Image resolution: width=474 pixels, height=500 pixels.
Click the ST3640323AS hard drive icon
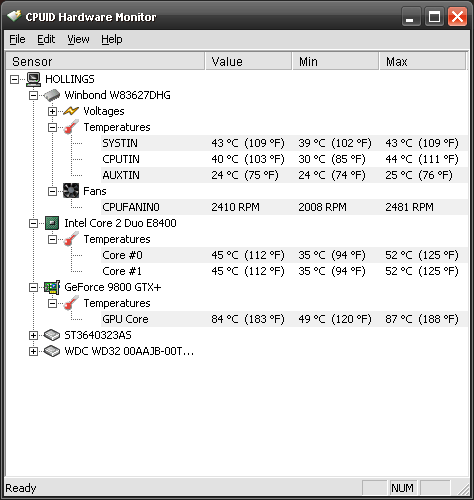[x=52, y=335]
